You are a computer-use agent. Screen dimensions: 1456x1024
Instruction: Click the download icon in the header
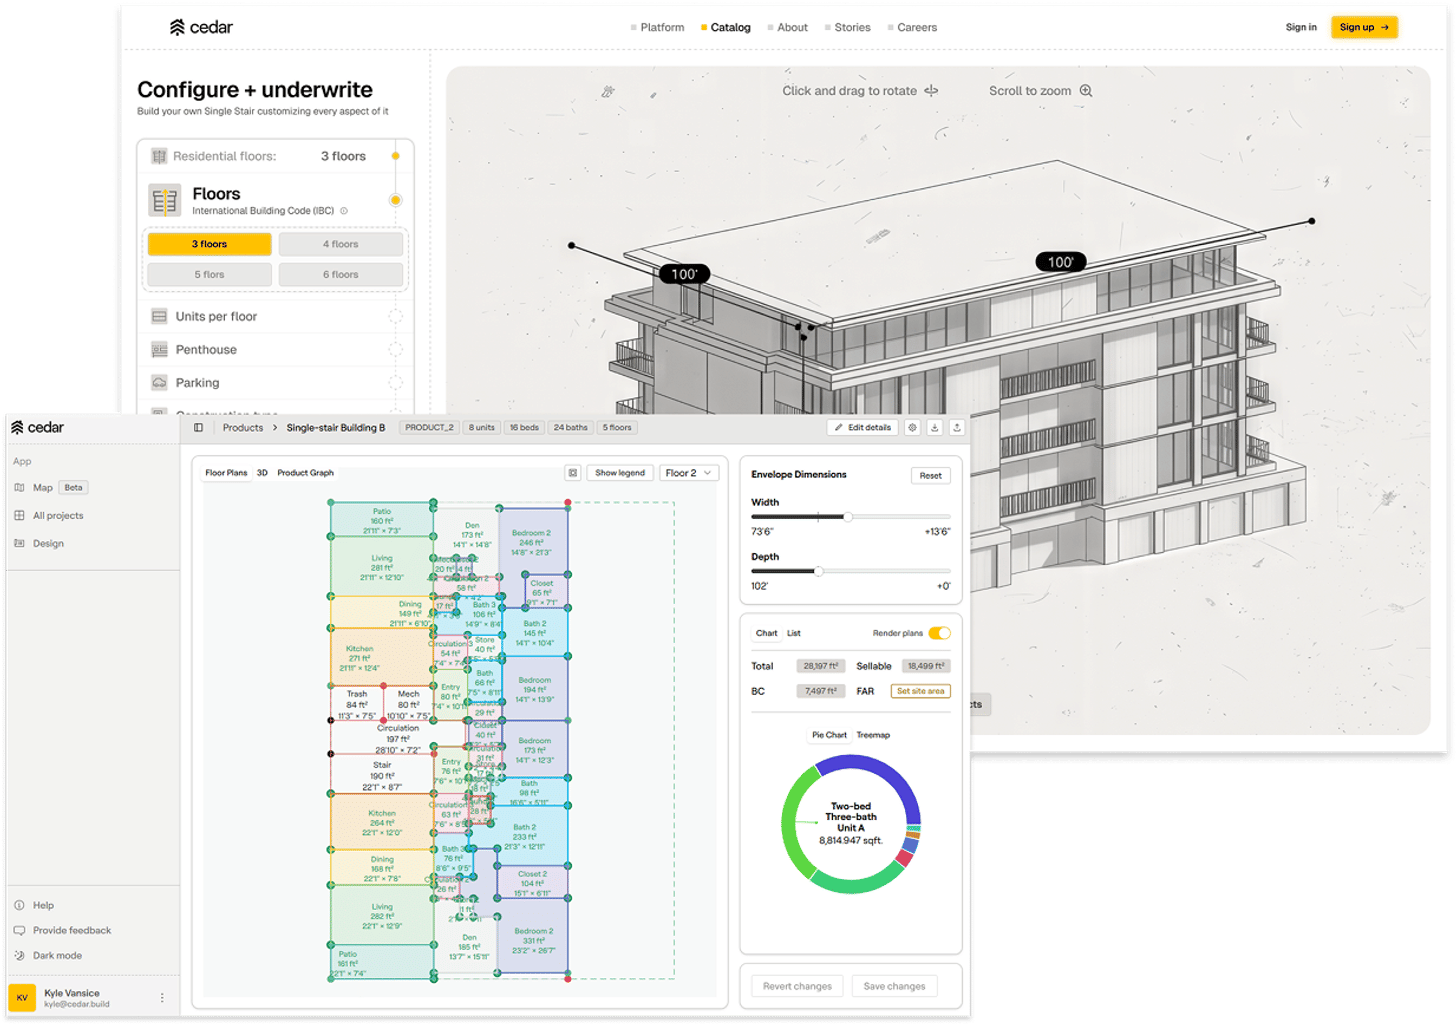934,428
